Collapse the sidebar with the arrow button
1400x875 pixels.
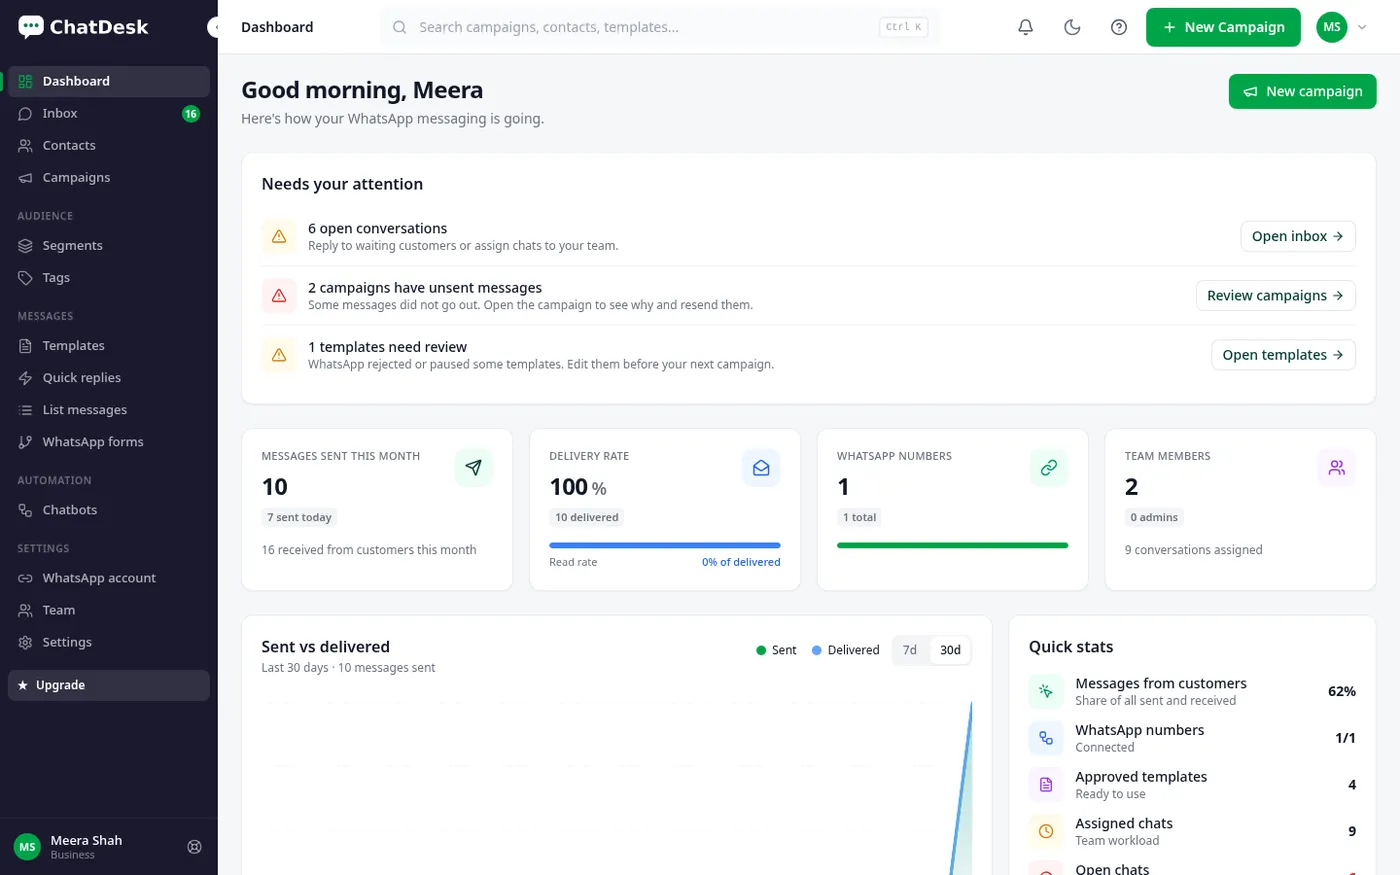[x=214, y=27]
